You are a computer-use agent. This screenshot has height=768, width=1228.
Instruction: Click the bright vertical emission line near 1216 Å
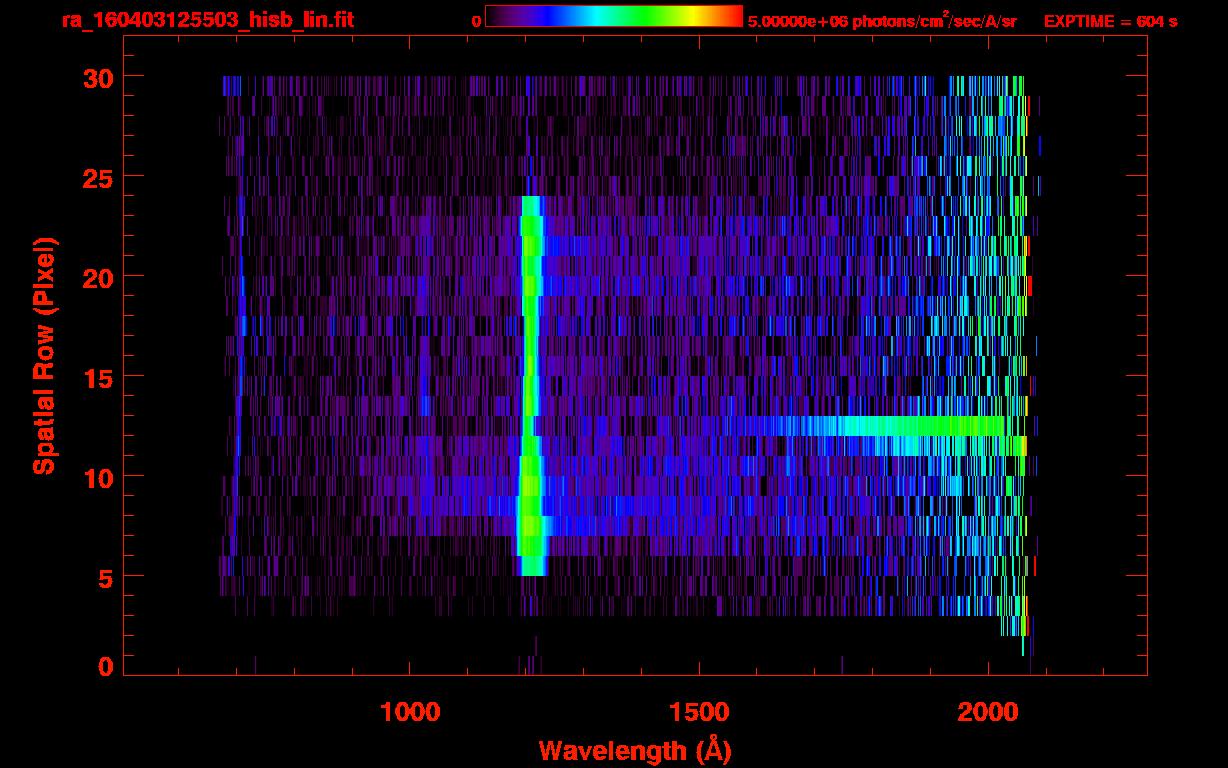pos(531,386)
